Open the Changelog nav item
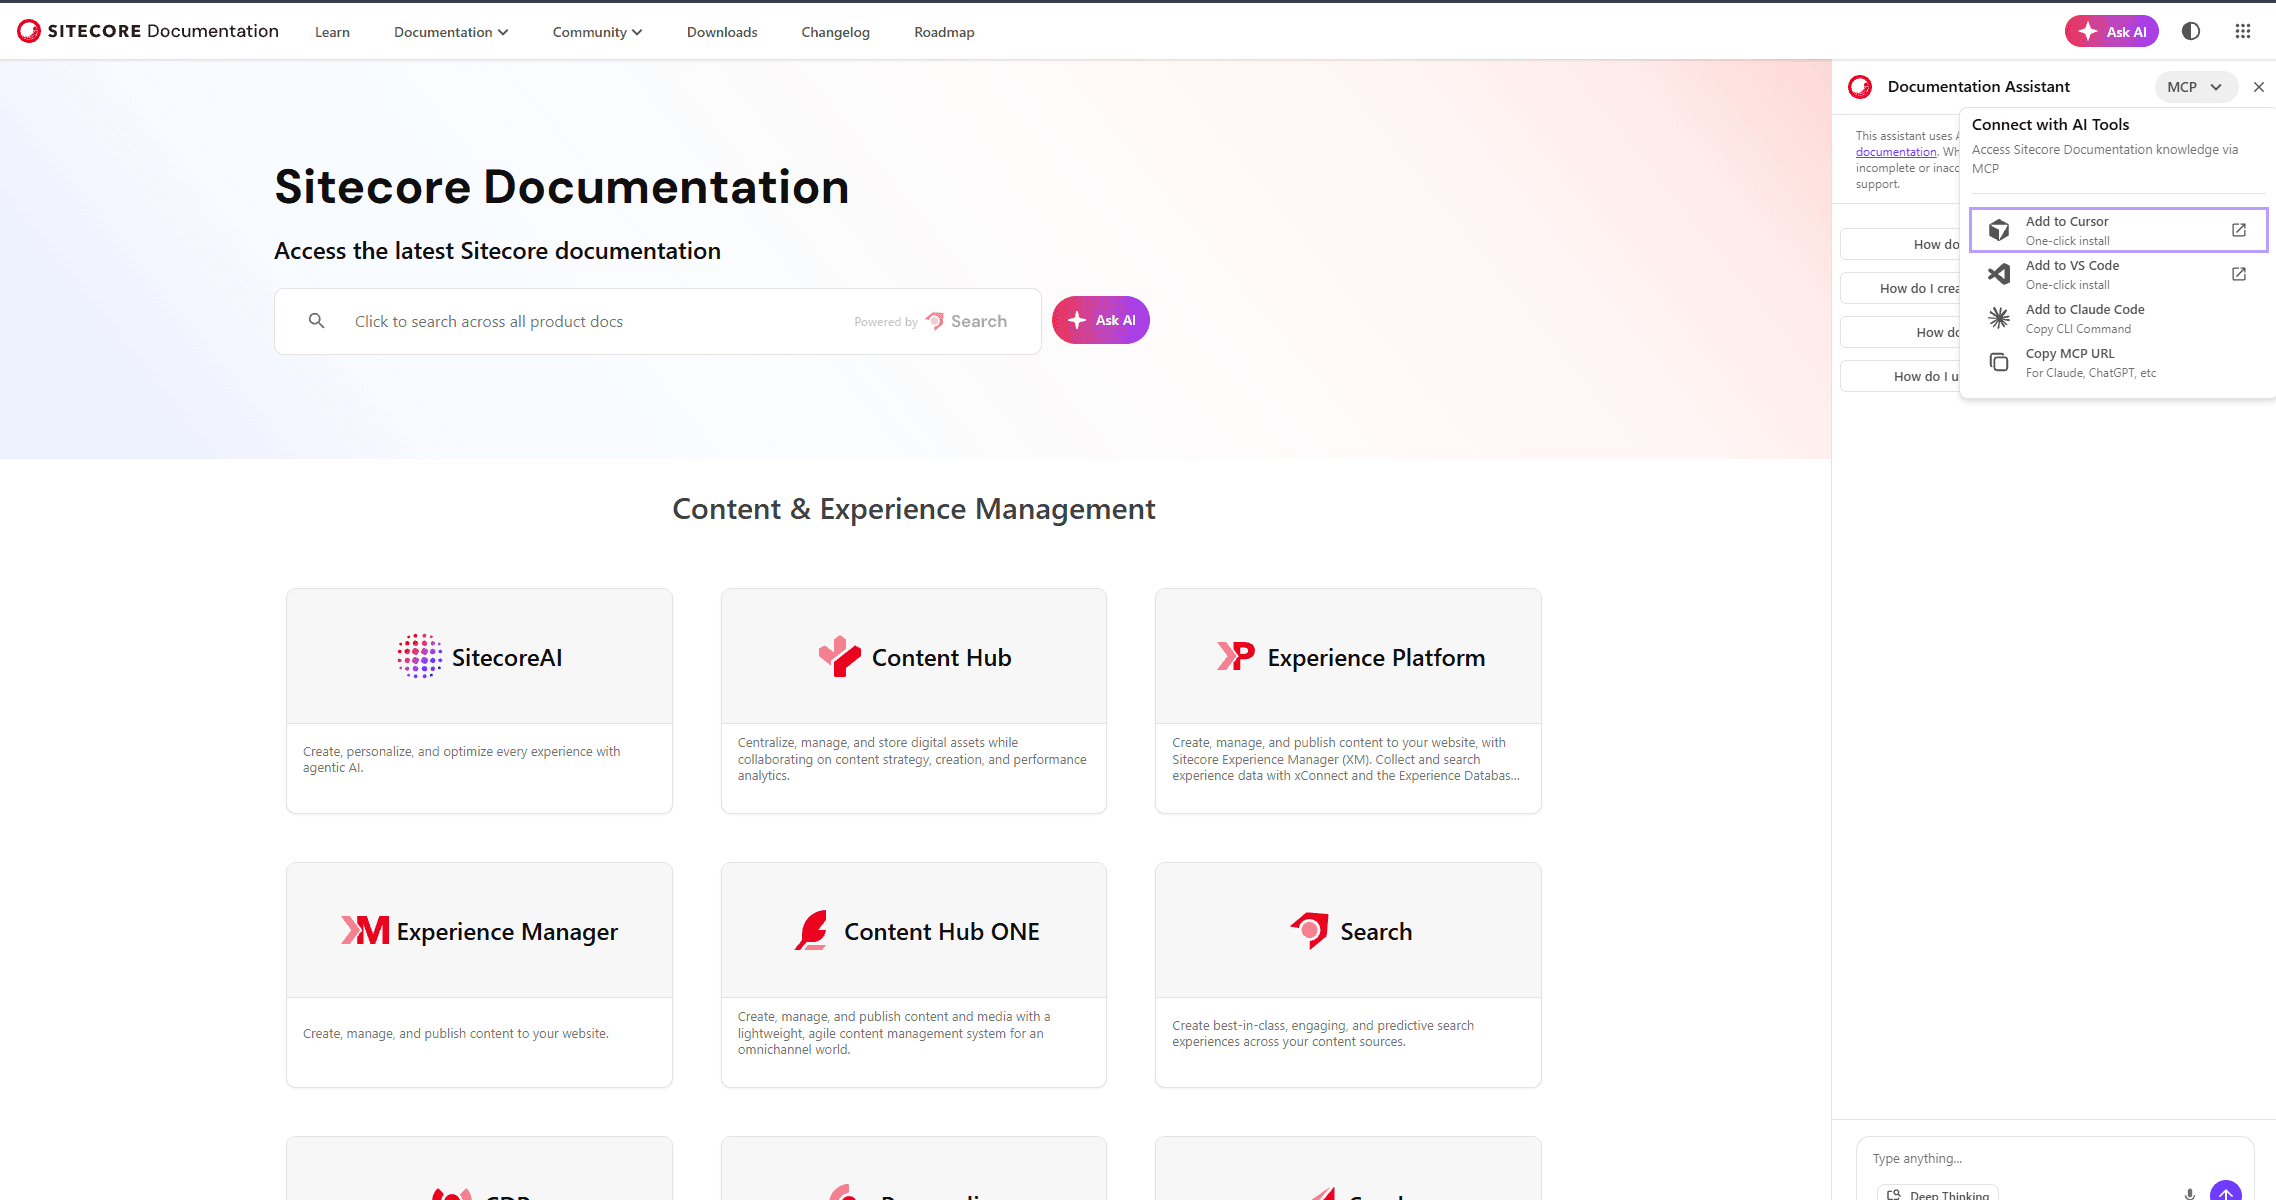 pos(835,32)
